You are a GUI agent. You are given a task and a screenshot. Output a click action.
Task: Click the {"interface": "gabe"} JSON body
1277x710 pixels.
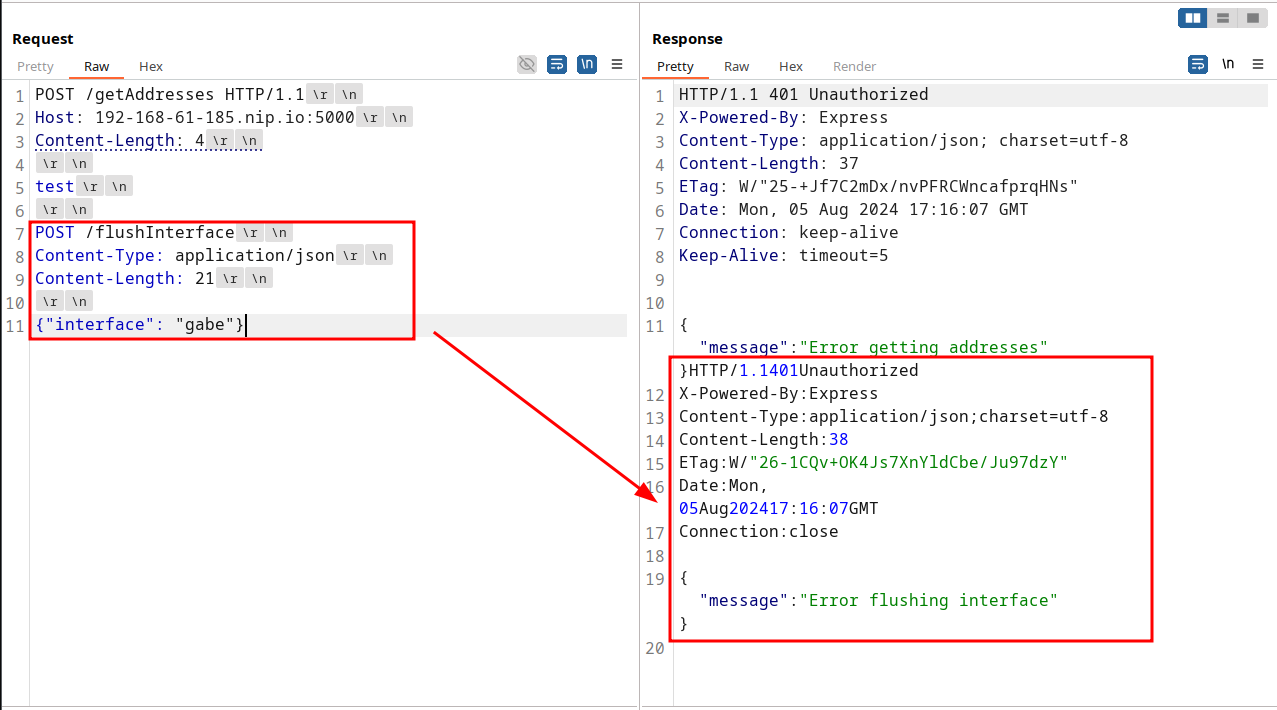(x=140, y=324)
